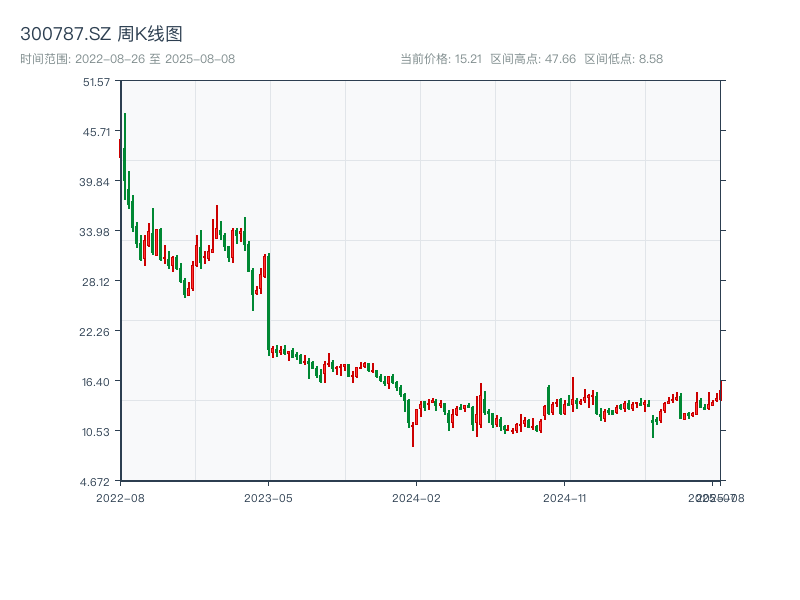Click the 22.26 y-axis label
800x600 pixels.
(x=96, y=331)
